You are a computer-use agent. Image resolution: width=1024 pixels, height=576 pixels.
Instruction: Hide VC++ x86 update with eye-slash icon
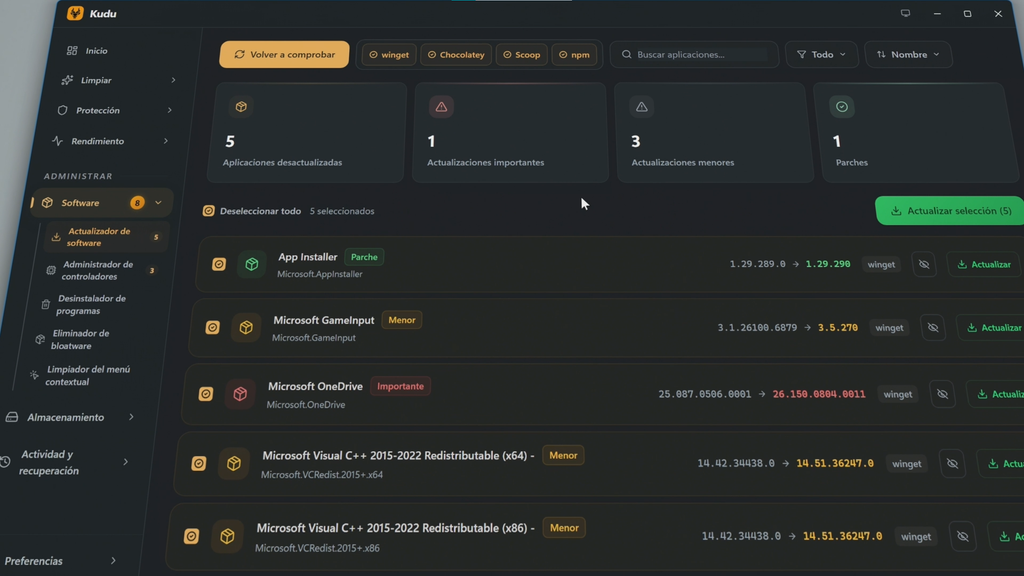coord(963,537)
